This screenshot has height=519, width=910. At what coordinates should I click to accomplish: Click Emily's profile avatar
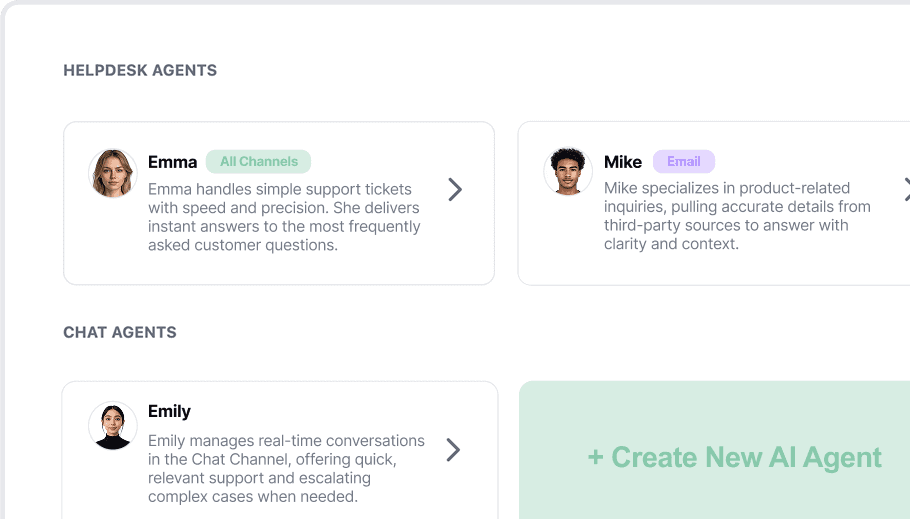[112, 426]
